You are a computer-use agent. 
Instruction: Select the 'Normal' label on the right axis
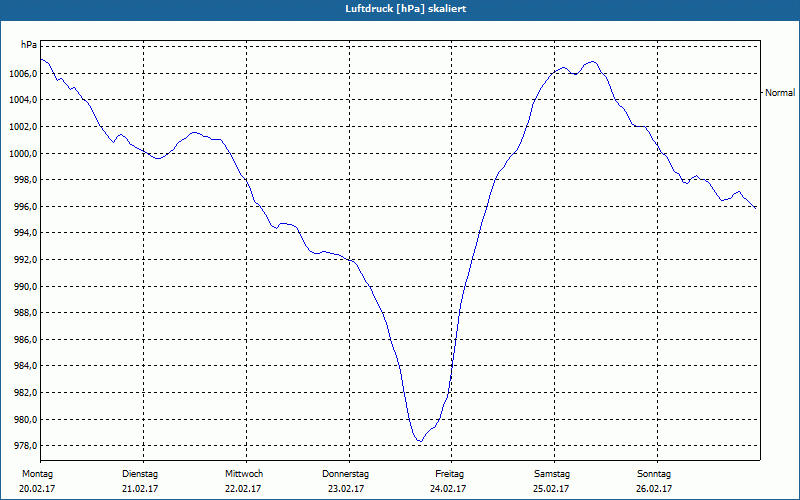tap(780, 92)
